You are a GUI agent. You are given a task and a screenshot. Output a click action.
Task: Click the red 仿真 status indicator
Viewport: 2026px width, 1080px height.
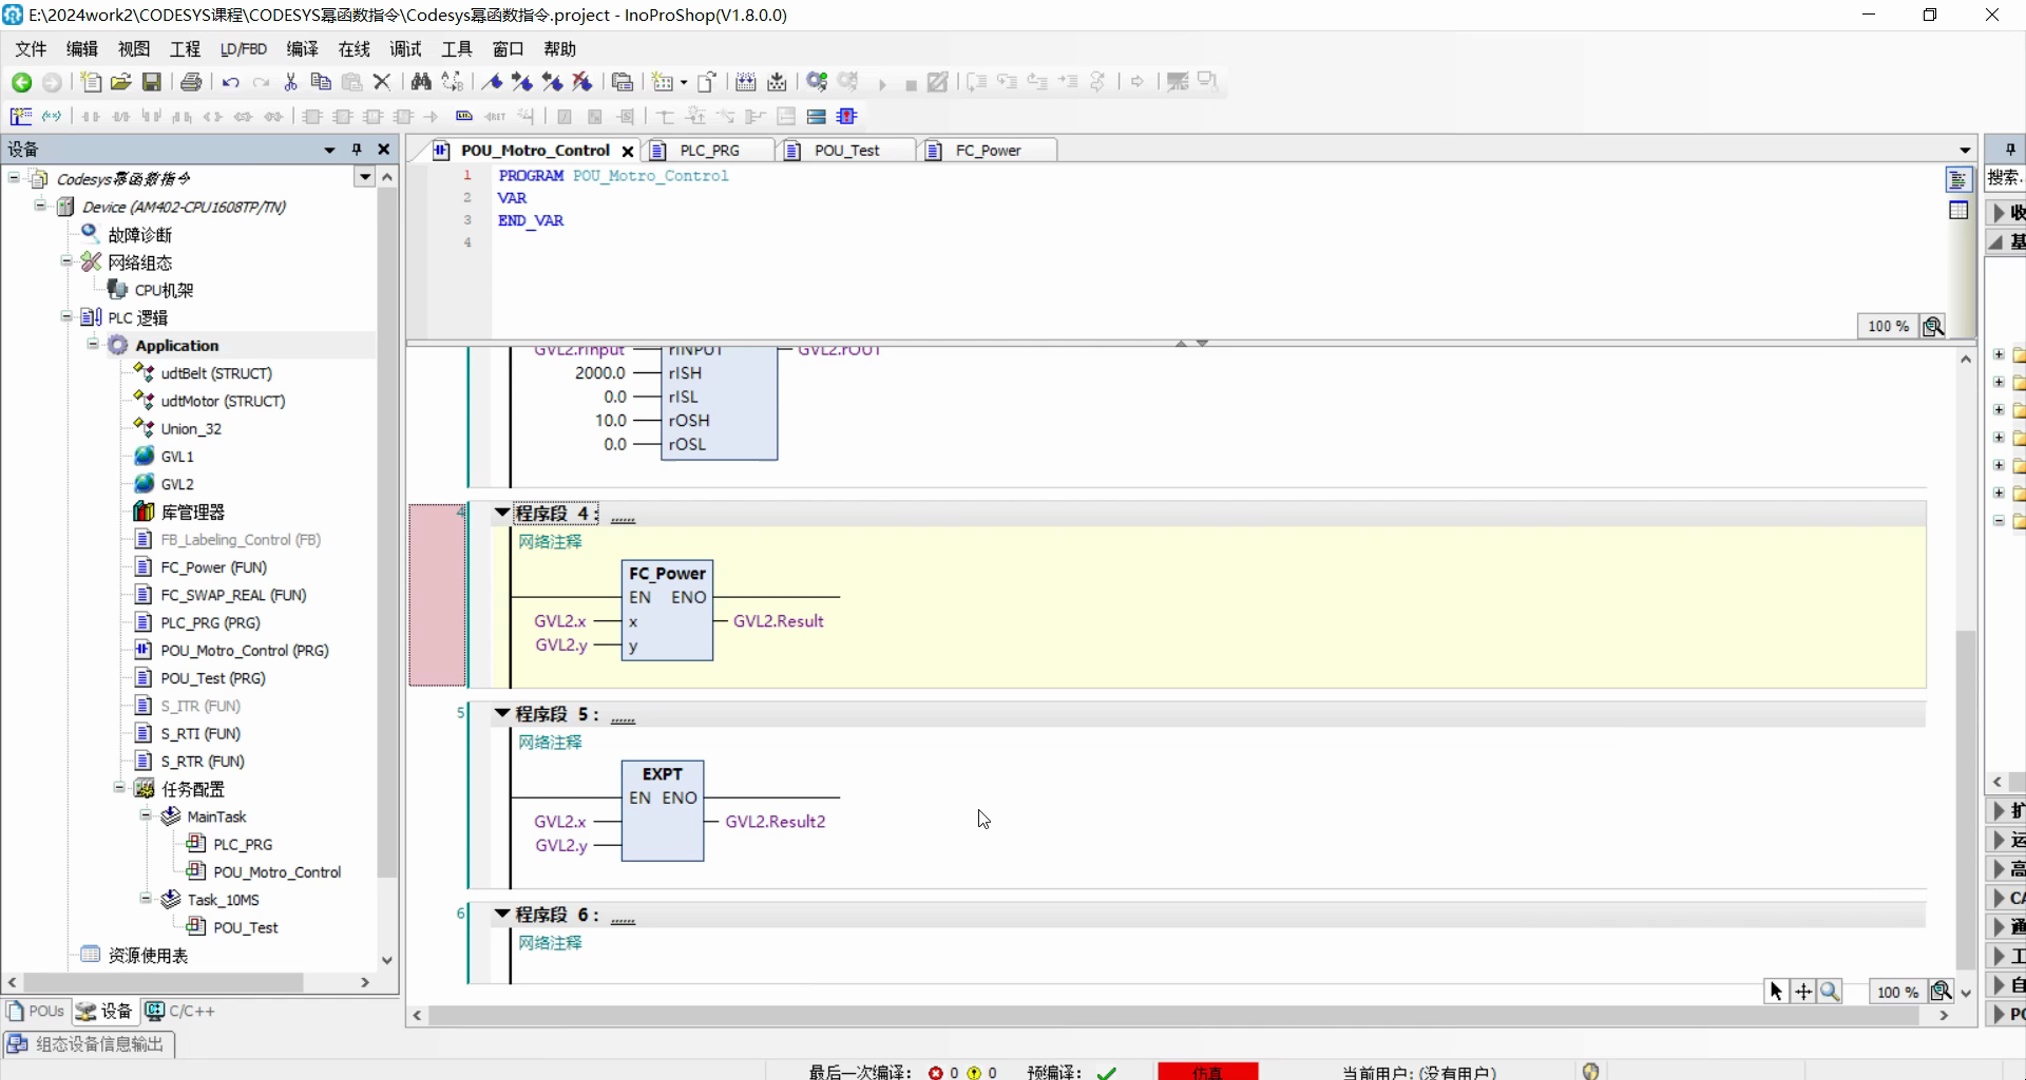(1207, 1072)
